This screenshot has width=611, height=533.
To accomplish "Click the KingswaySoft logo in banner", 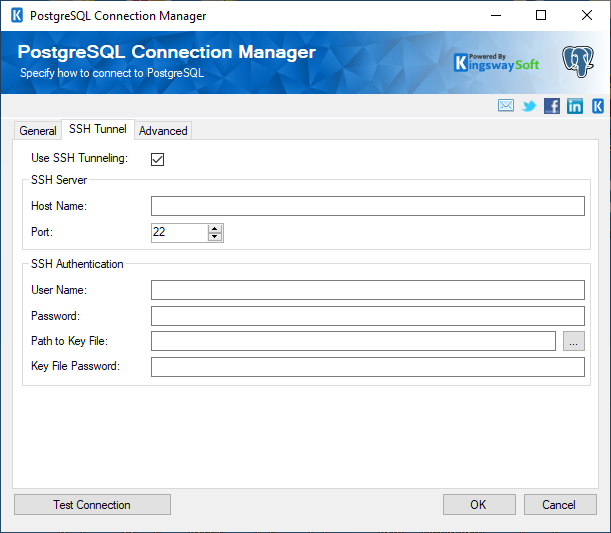I will click(x=497, y=63).
